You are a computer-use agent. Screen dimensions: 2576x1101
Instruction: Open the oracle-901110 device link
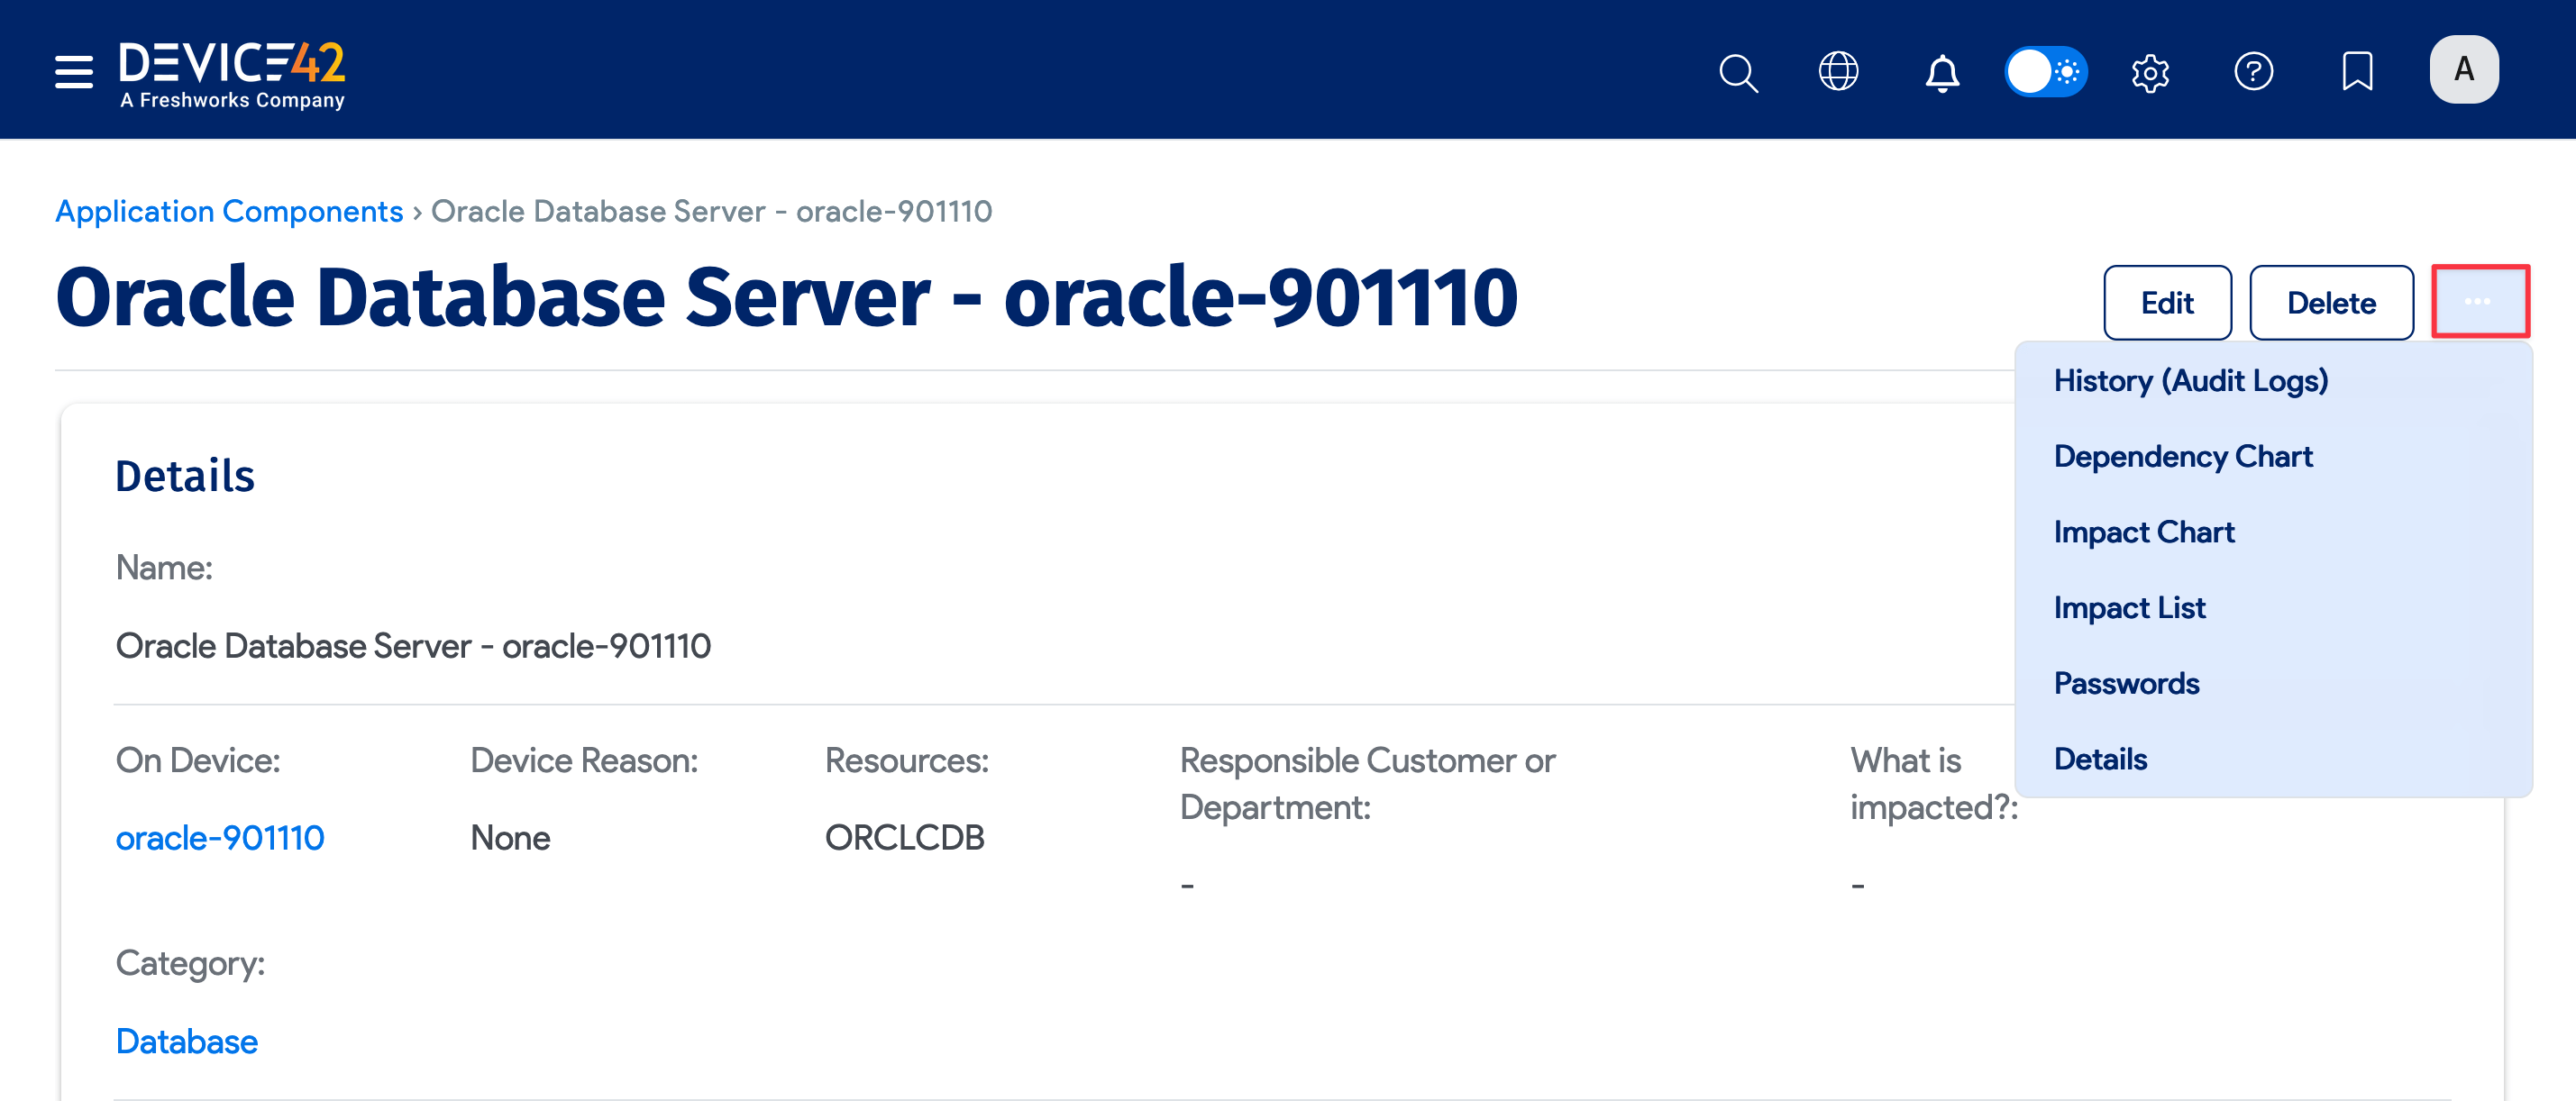[x=220, y=837]
